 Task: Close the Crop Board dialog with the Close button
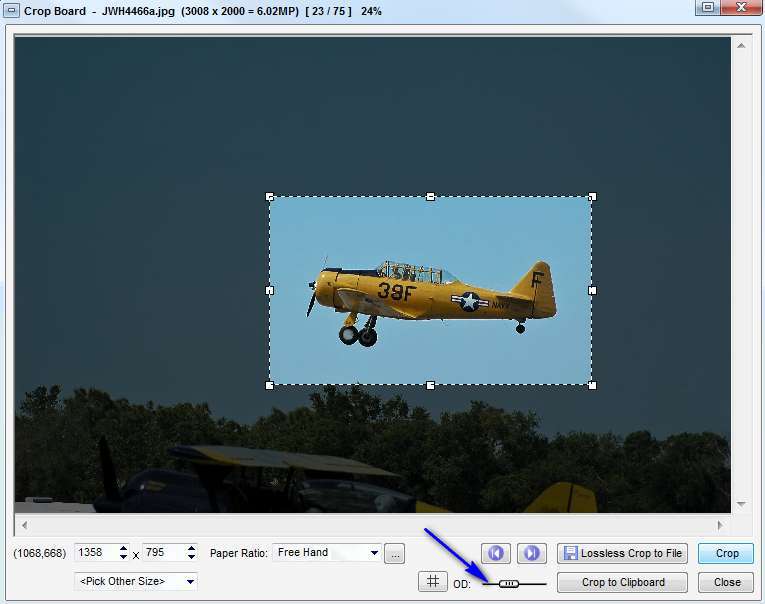pyautogui.click(x=726, y=583)
